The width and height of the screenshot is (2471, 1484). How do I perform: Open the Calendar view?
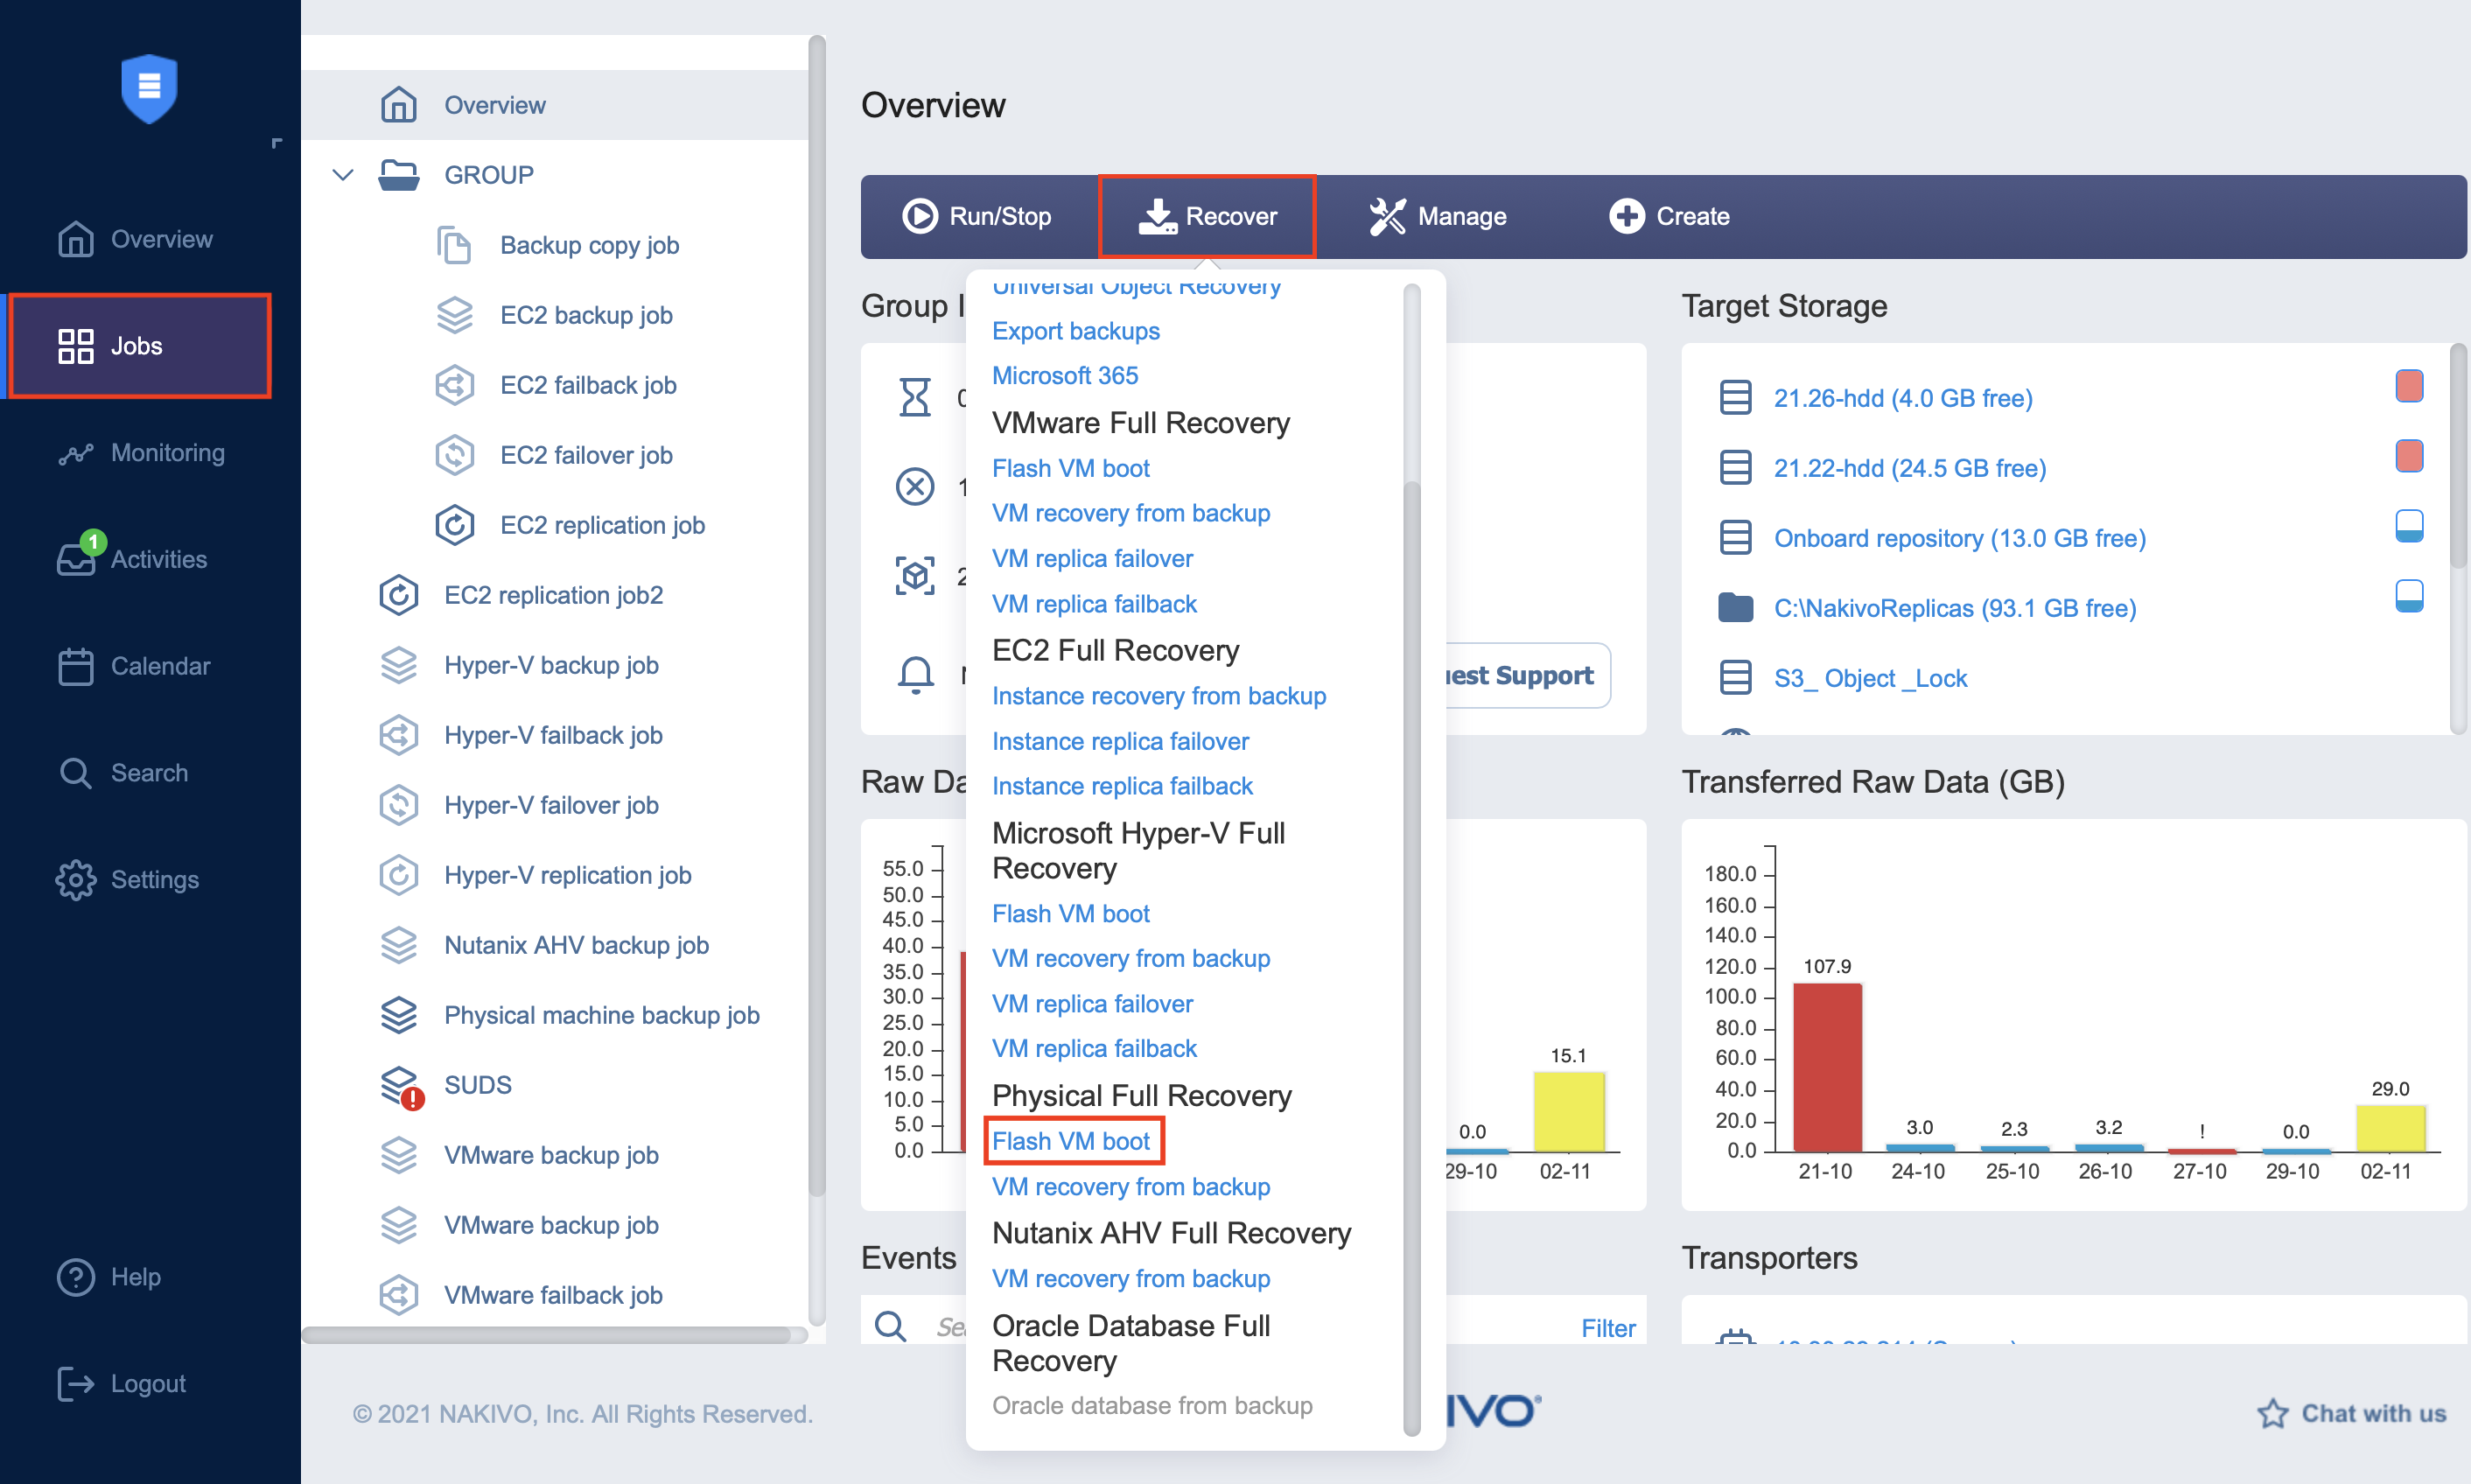point(134,666)
